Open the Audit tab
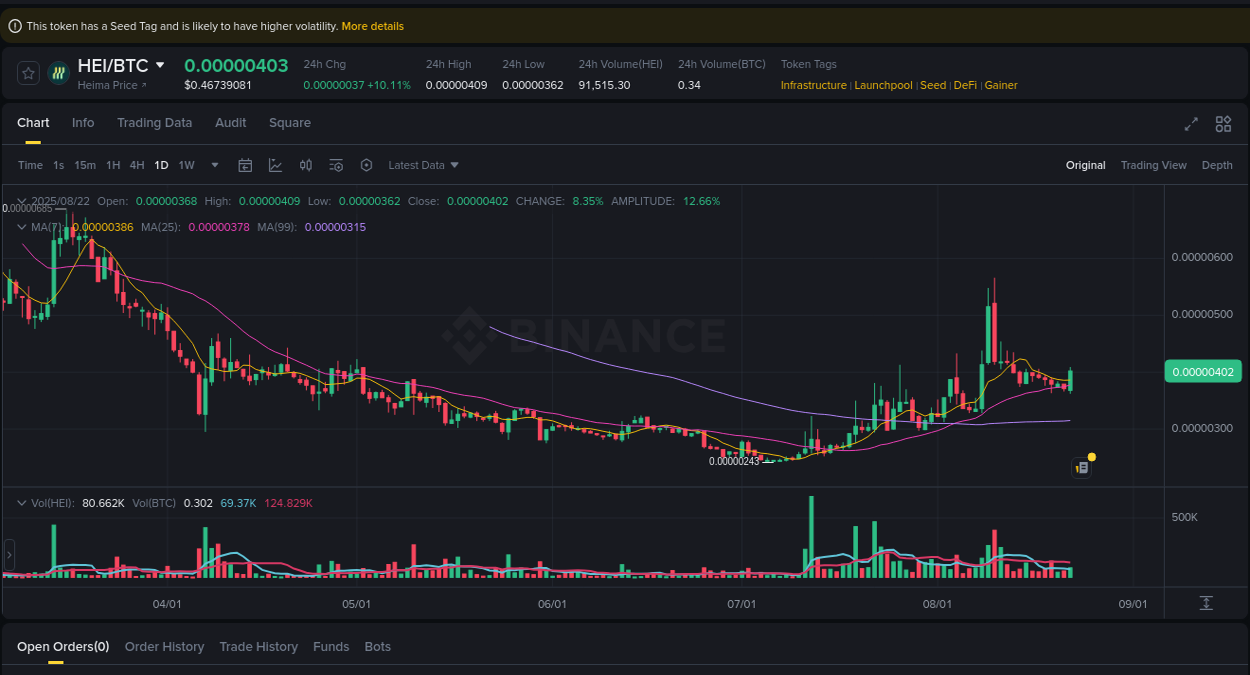Screen dimensions: 1250x675 231,123
